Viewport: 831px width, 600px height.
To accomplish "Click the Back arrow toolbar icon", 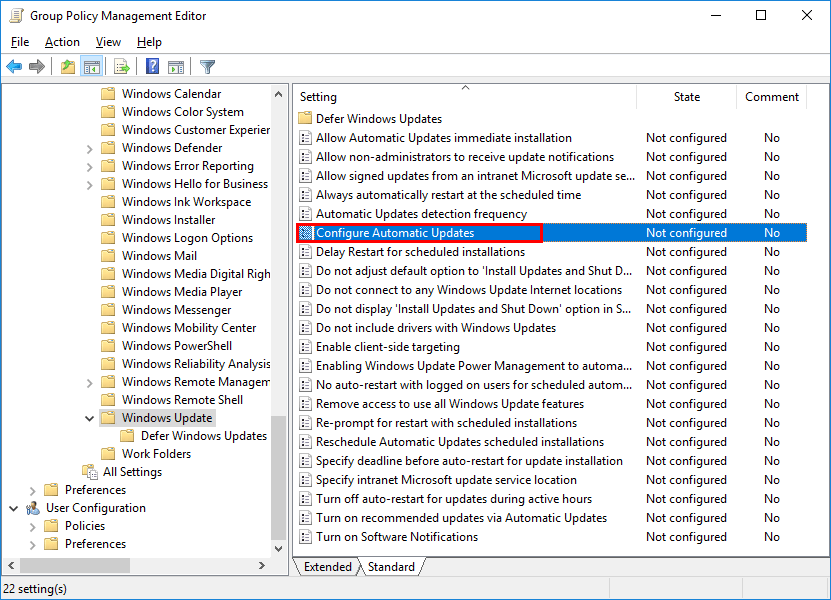I will [x=14, y=67].
